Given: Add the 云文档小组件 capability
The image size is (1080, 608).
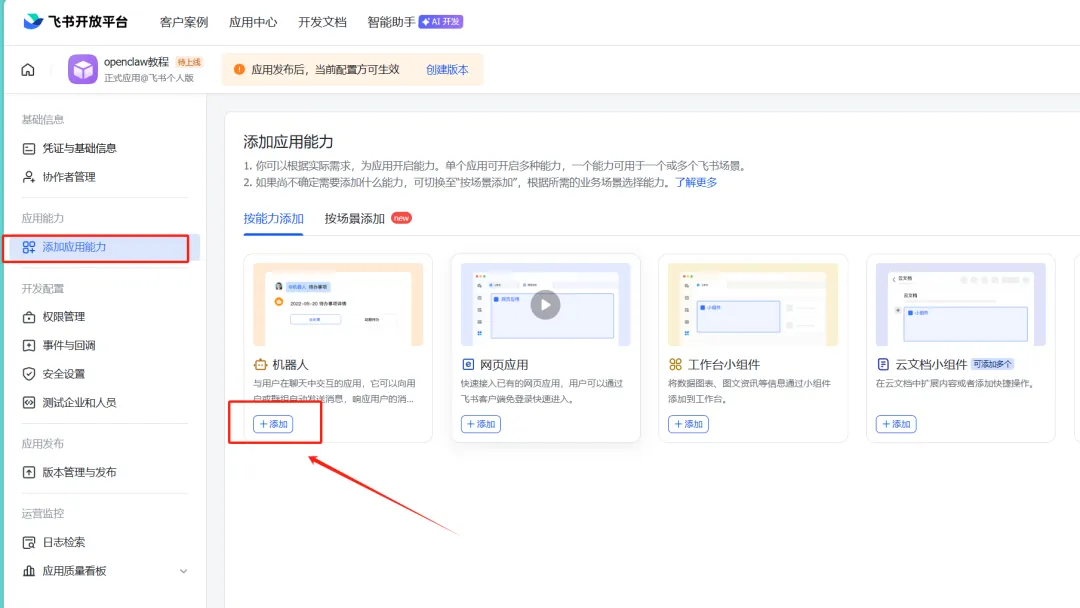Looking at the screenshot, I should click(896, 424).
